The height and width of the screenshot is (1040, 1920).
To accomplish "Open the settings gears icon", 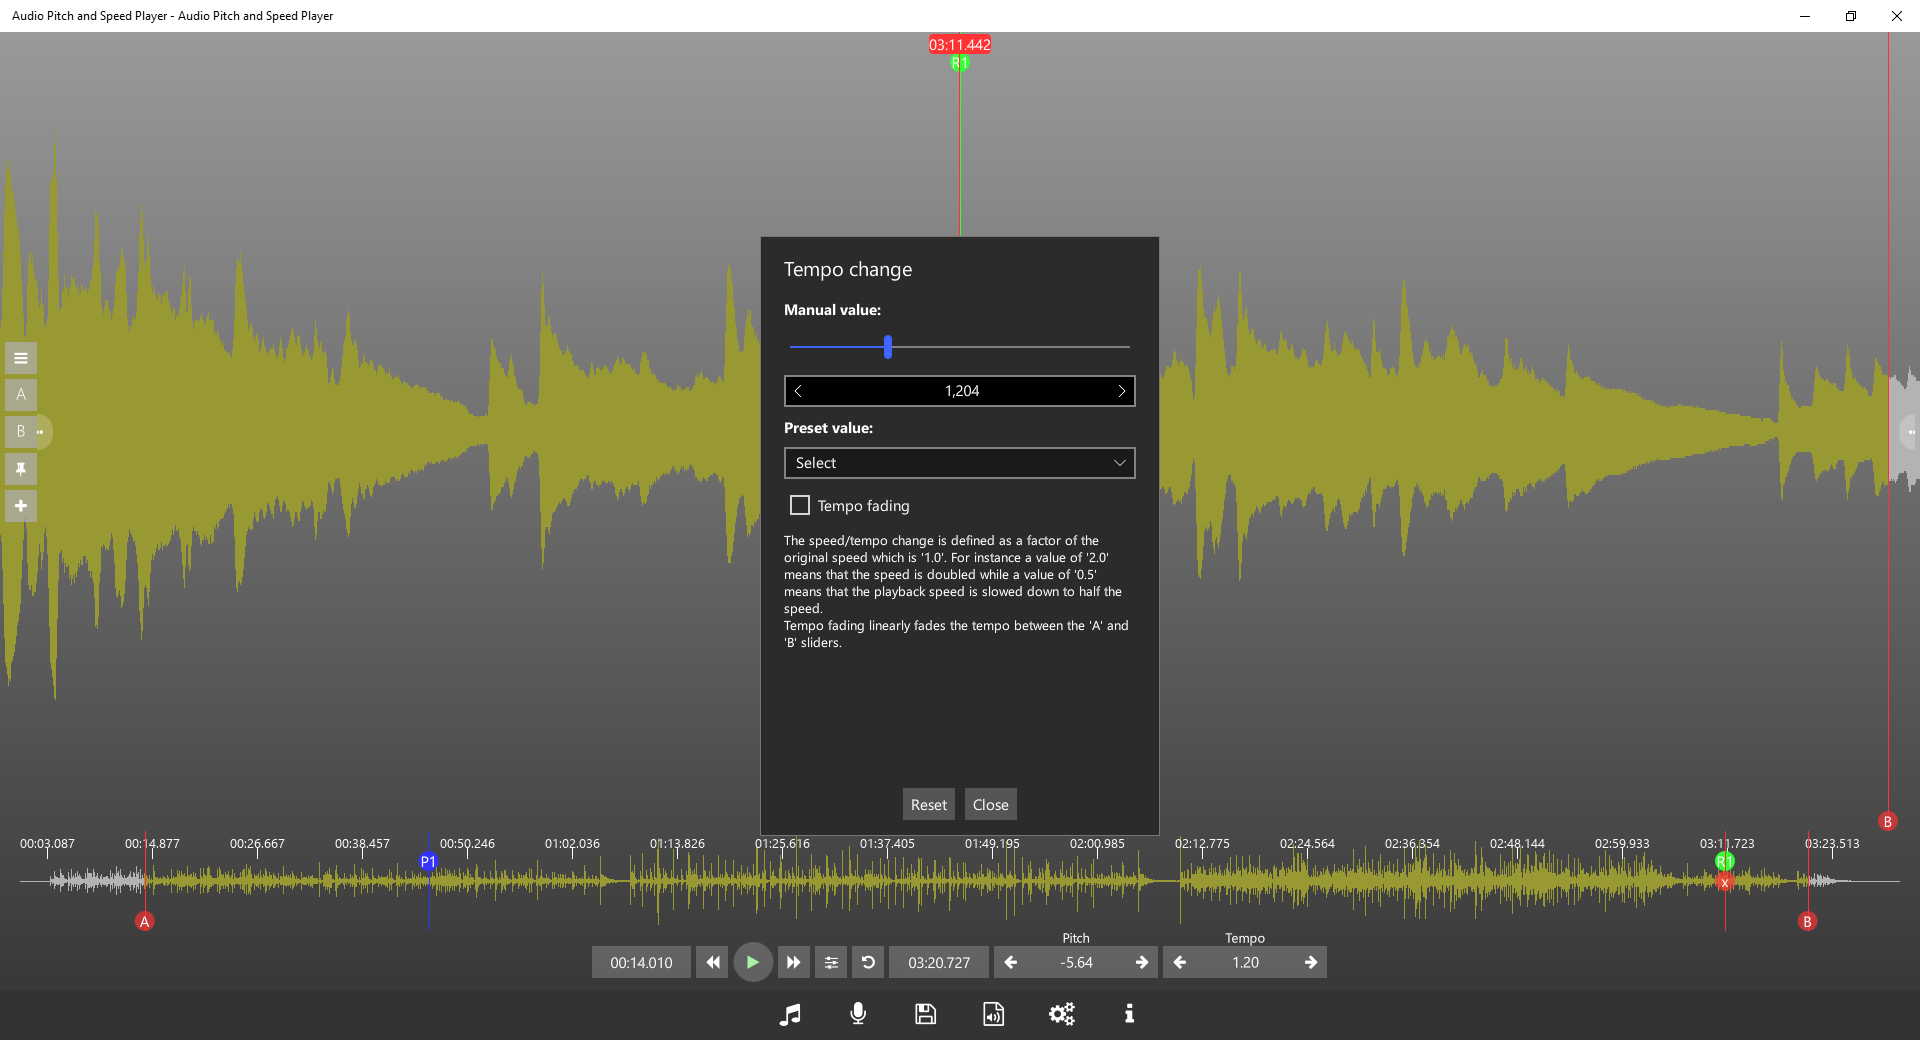I will 1061,1014.
